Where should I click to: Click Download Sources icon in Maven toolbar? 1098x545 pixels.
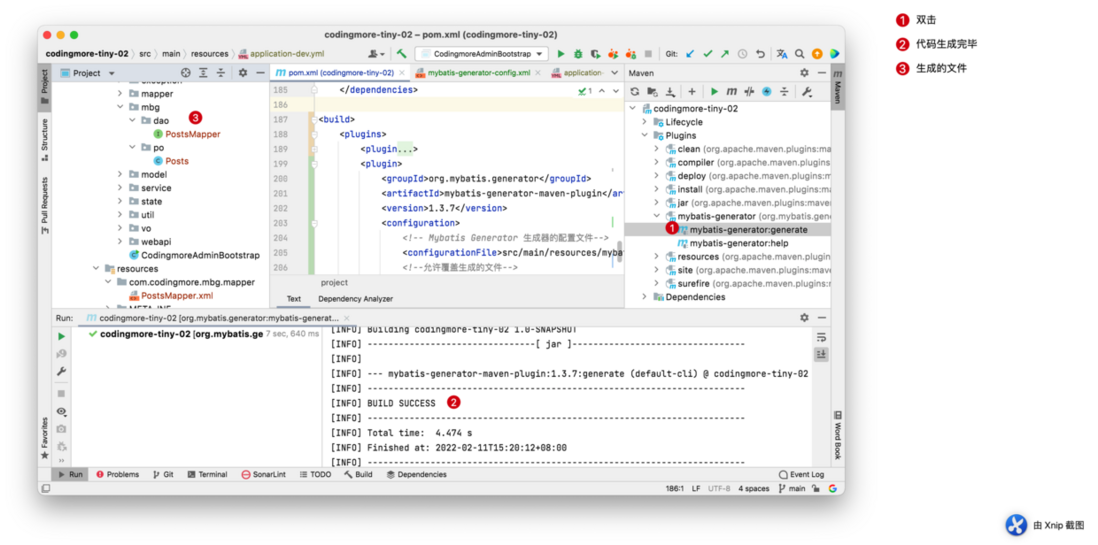(x=670, y=92)
